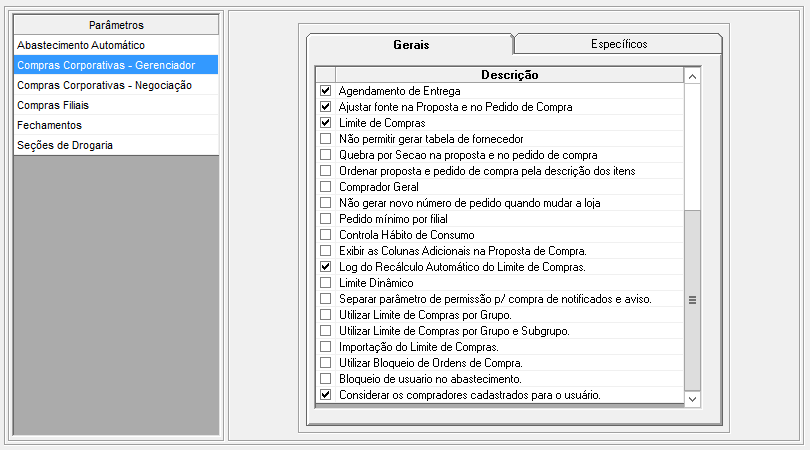The height and width of the screenshot is (450, 810).
Task: Check Utilizar Bloqueio de Ordens de Compra
Action: pyautogui.click(x=325, y=363)
